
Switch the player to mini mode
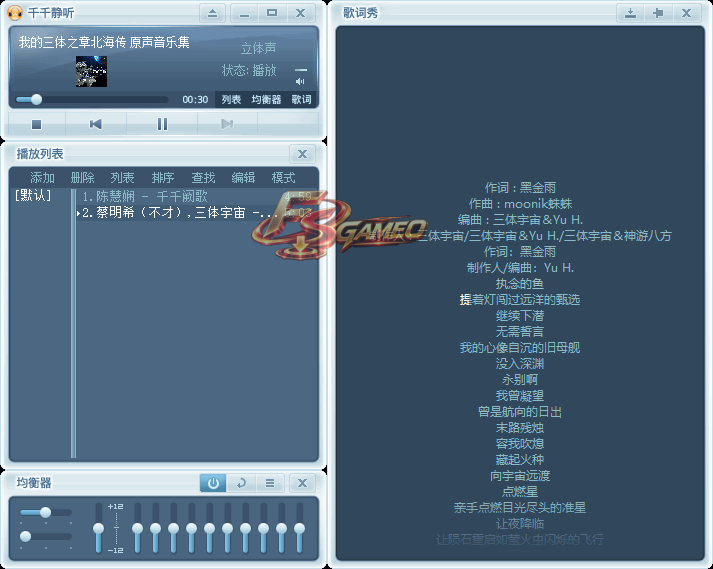272,13
